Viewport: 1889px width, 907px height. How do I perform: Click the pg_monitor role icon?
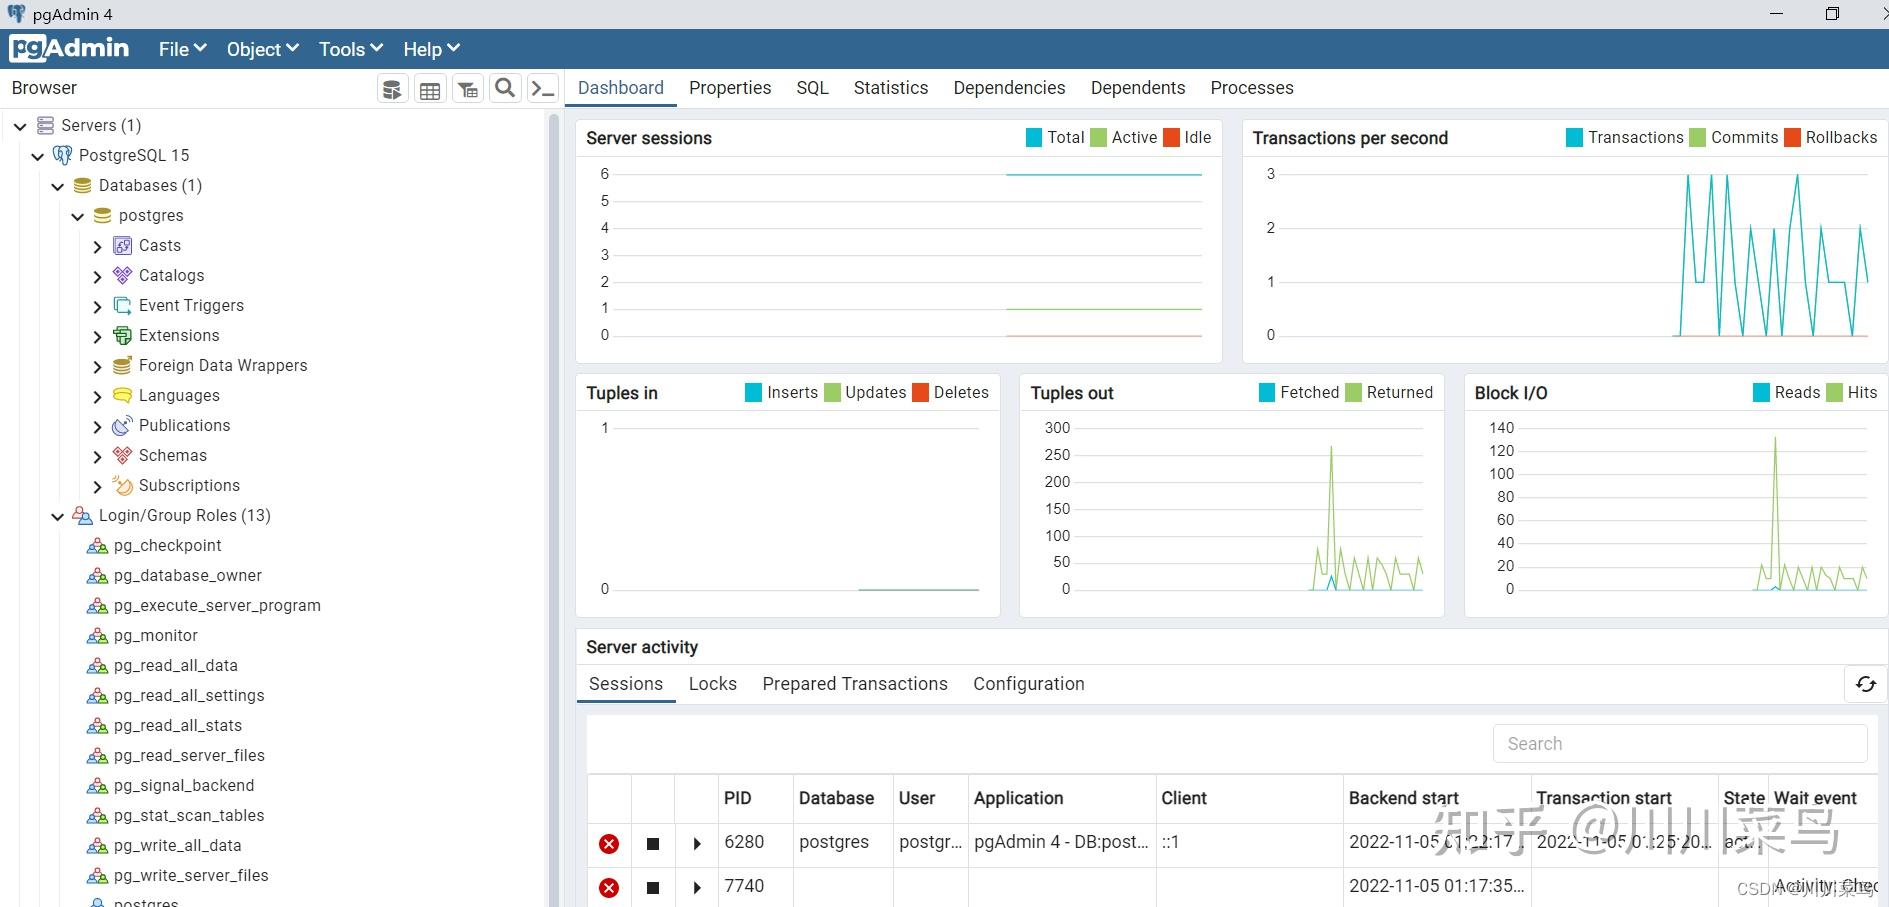coord(97,636)
